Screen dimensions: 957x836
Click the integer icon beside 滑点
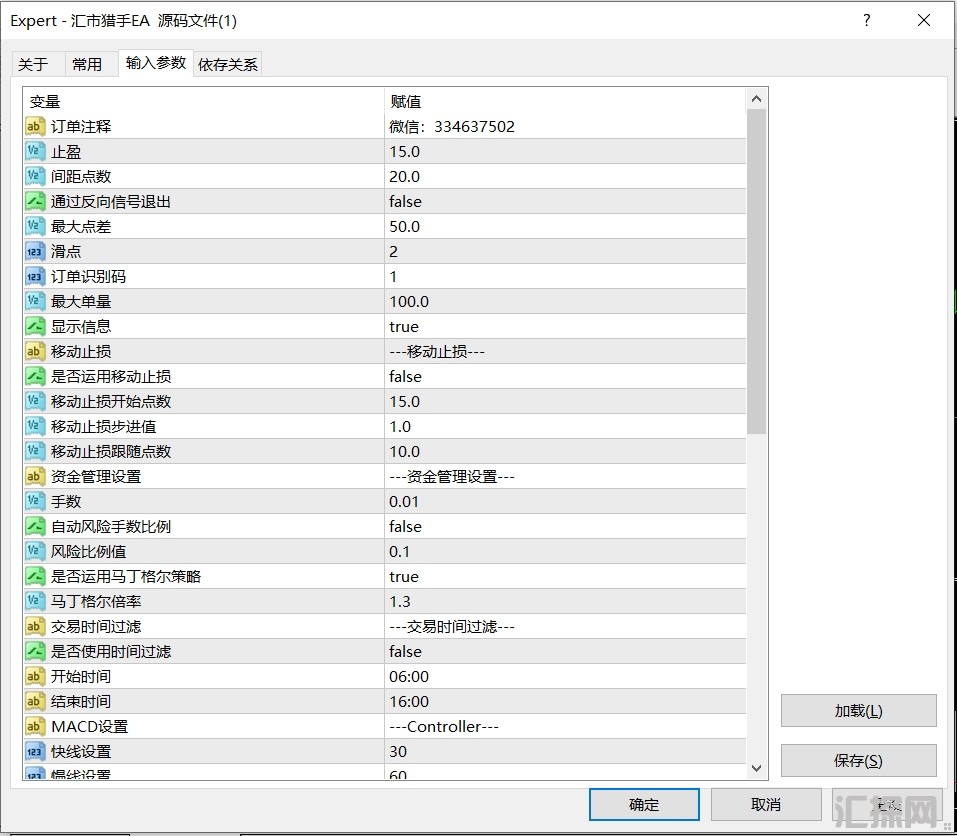[x=35, y=251]
